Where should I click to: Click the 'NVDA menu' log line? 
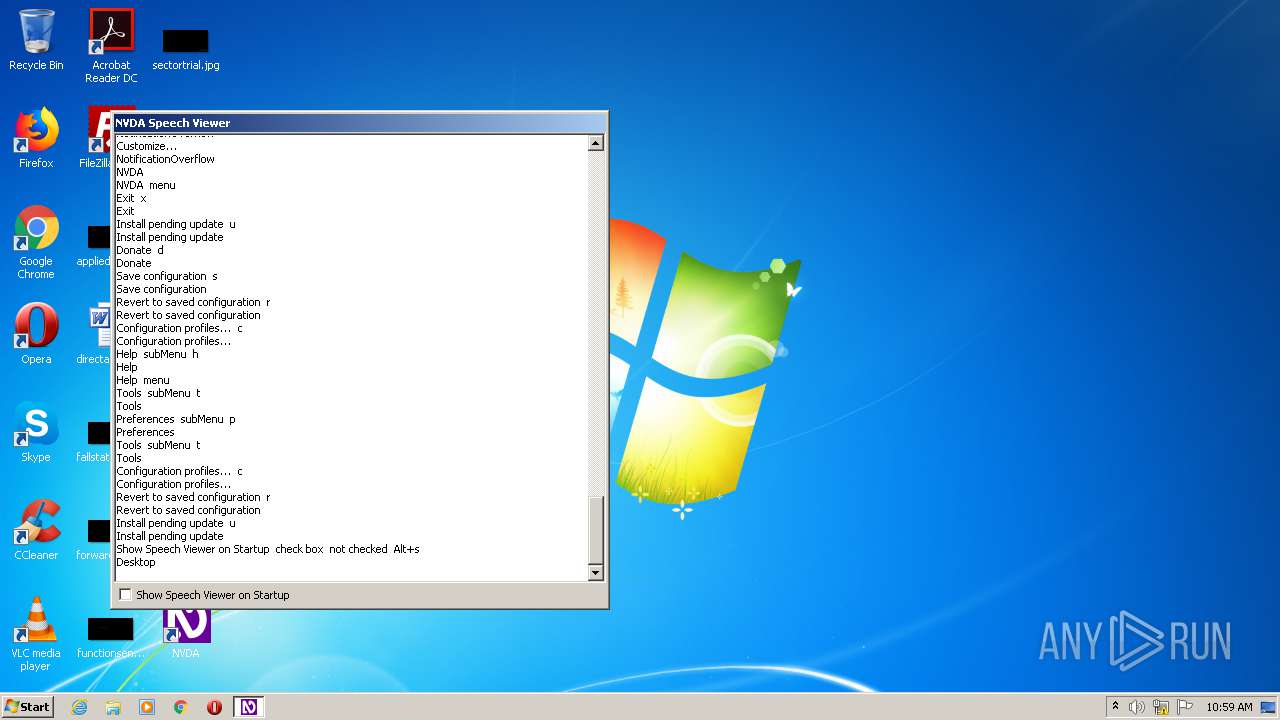point(145,185)
